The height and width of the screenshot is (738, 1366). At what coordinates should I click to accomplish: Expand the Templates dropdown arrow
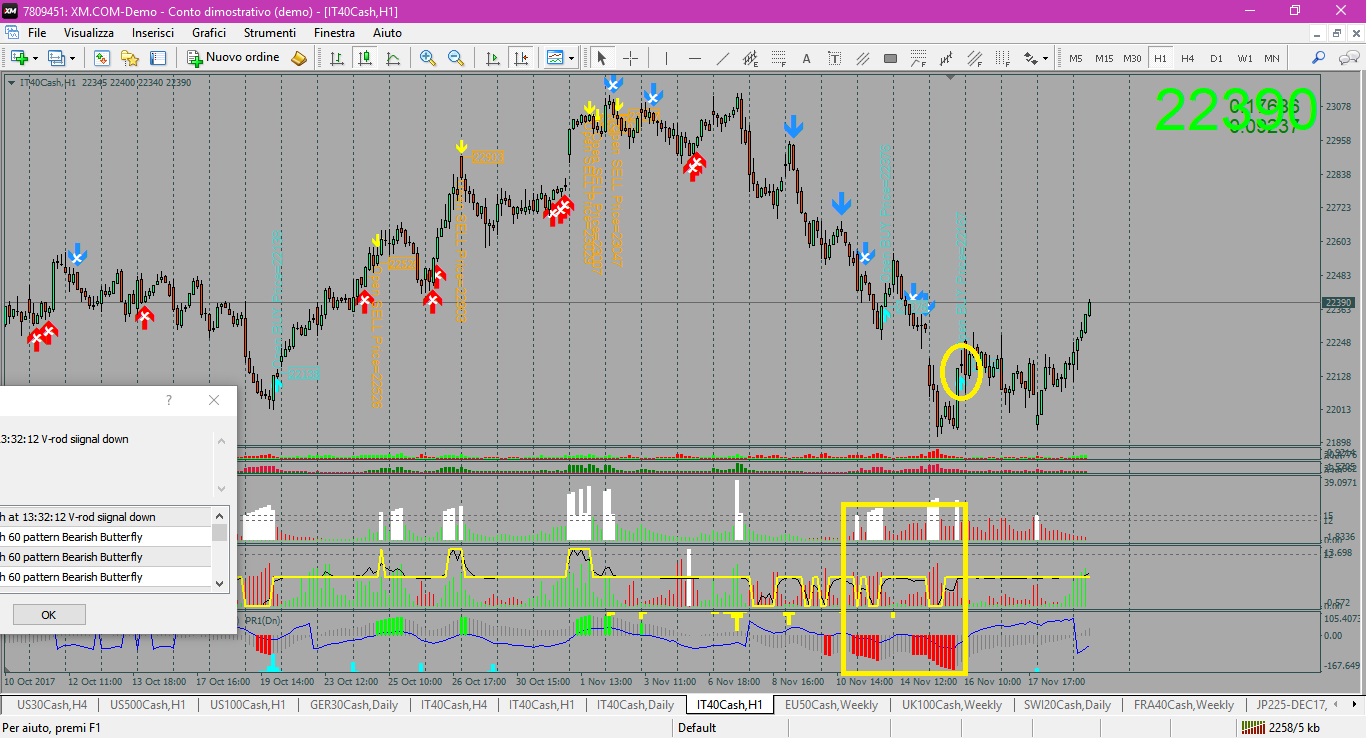click(571, 58)
